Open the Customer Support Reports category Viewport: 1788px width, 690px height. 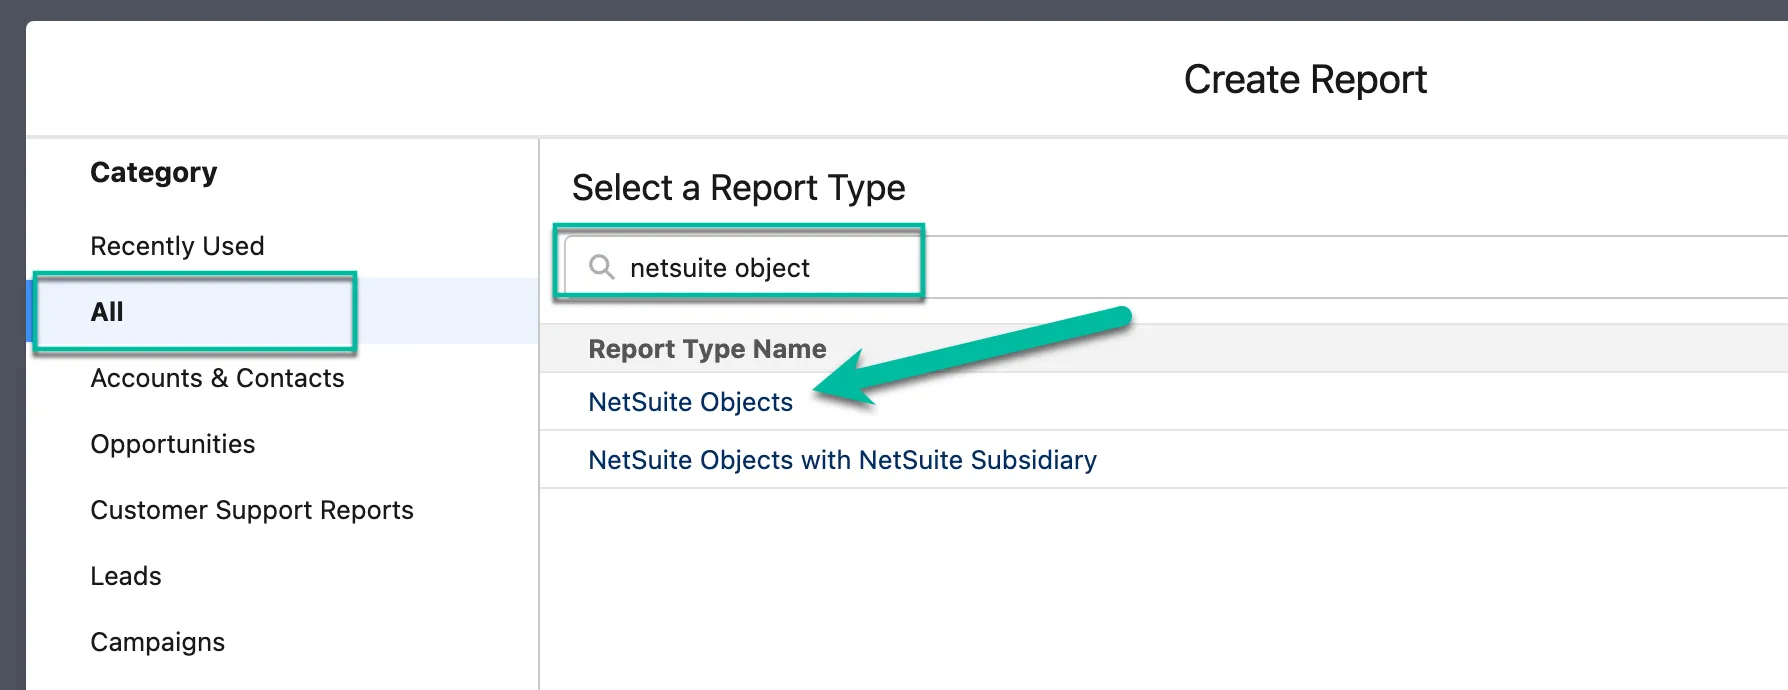[x=252, y=510]
